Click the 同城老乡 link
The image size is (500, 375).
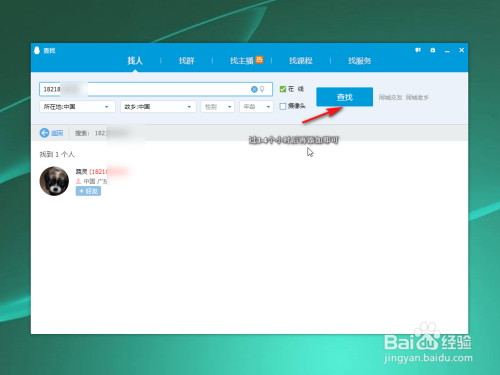click(x=417, y=97)
